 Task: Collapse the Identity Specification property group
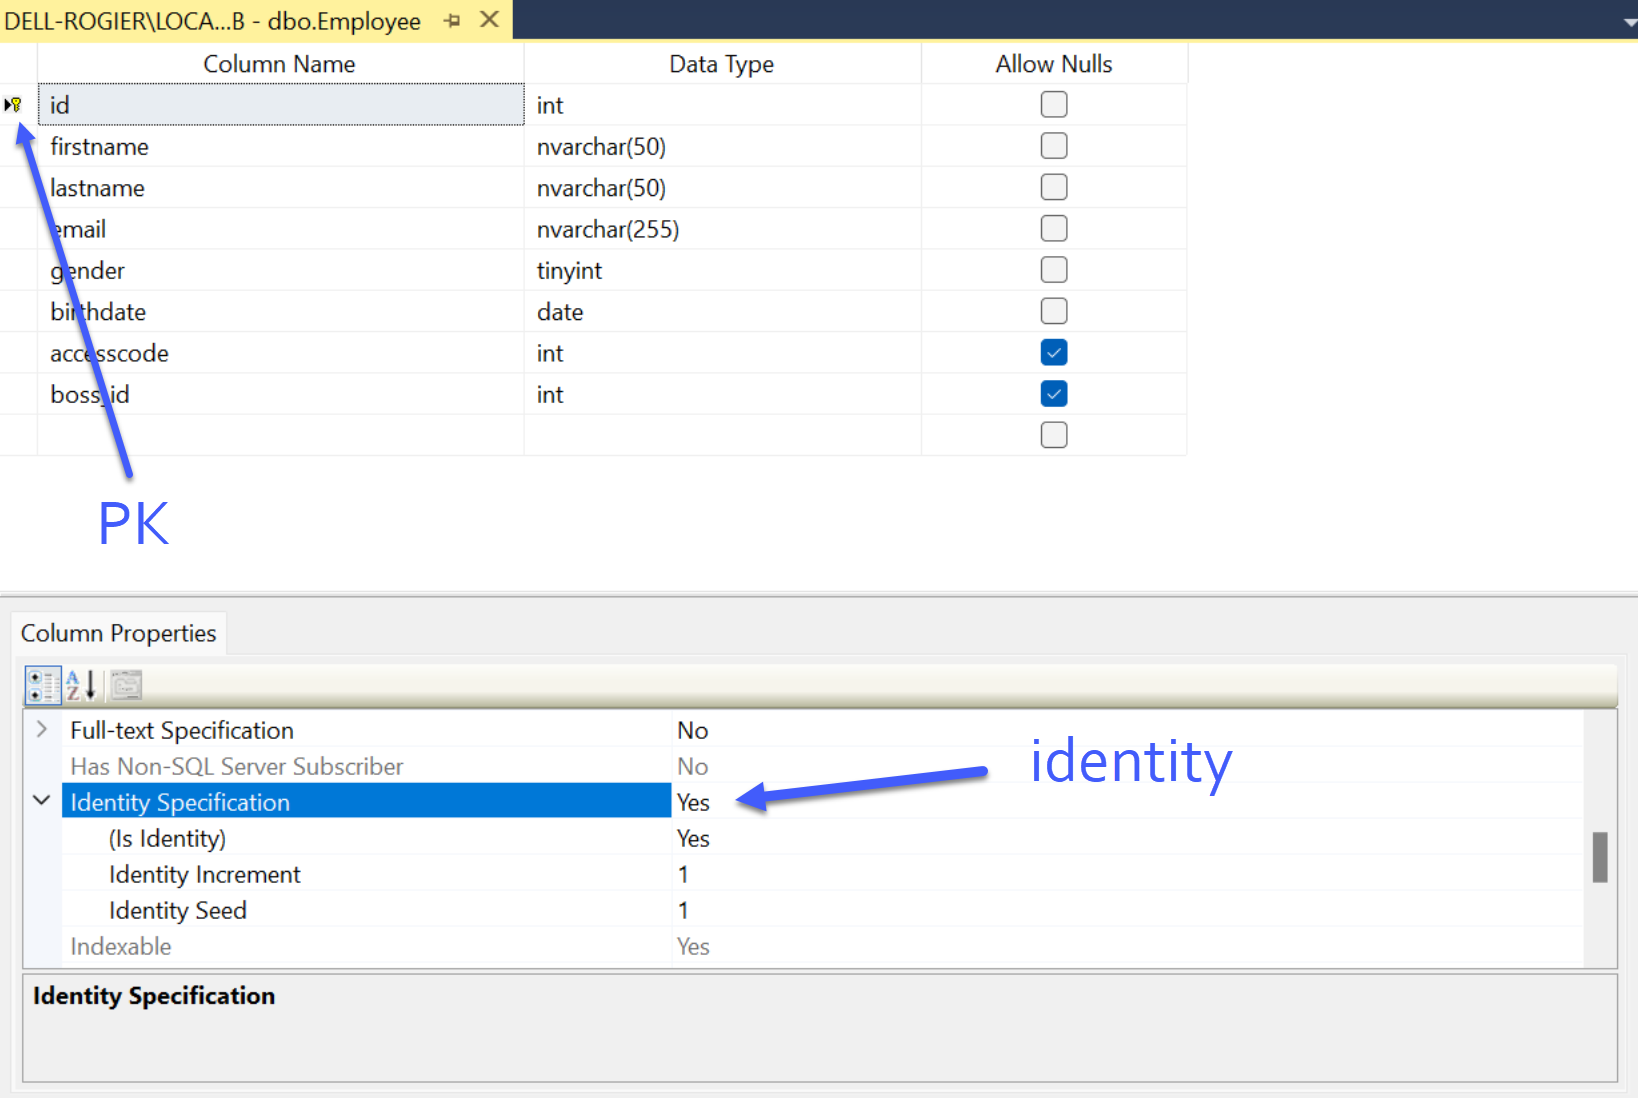42,801
